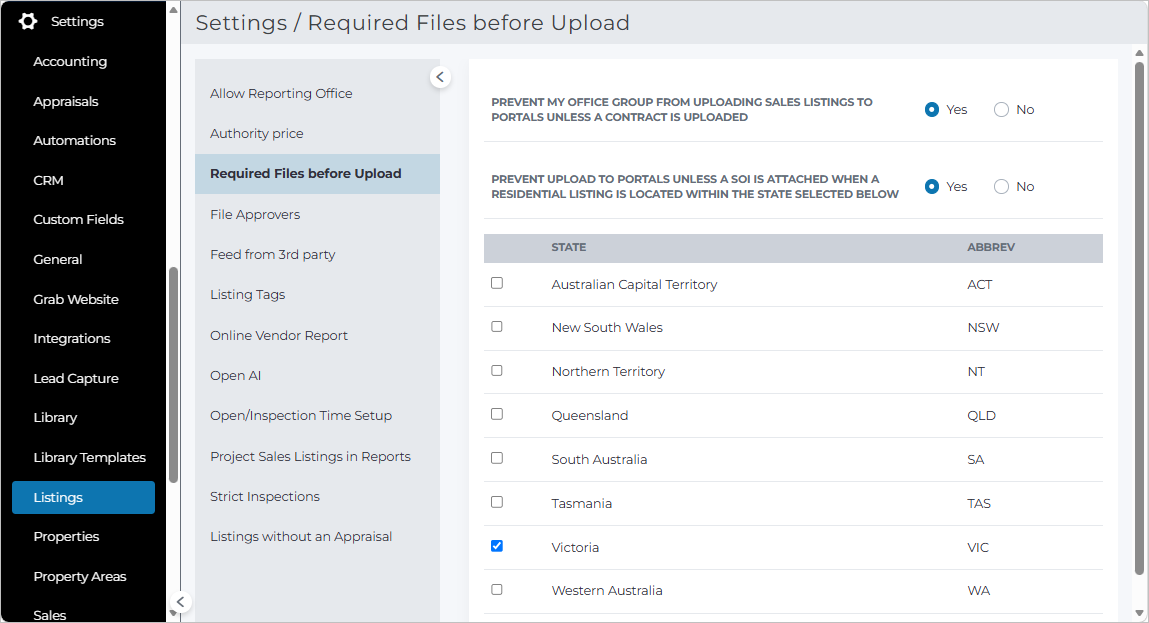Open the File Approvers settings
The height and width of the screenshot is (623, 1149).
[255, 215]
